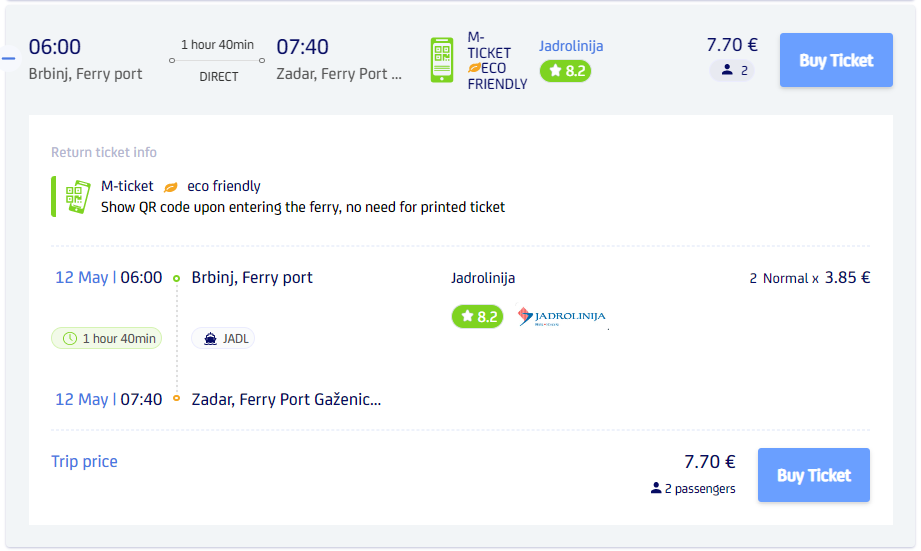Click '12 May | 07:40' arrival date

click(109, 399)
